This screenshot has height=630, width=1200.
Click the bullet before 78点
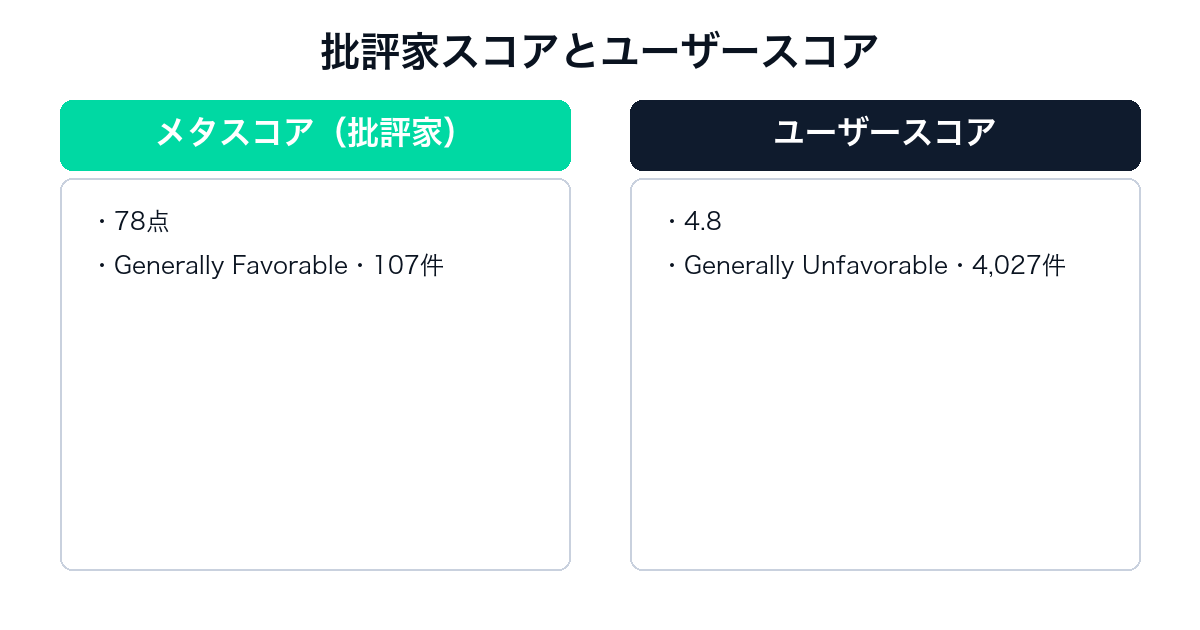102,222
